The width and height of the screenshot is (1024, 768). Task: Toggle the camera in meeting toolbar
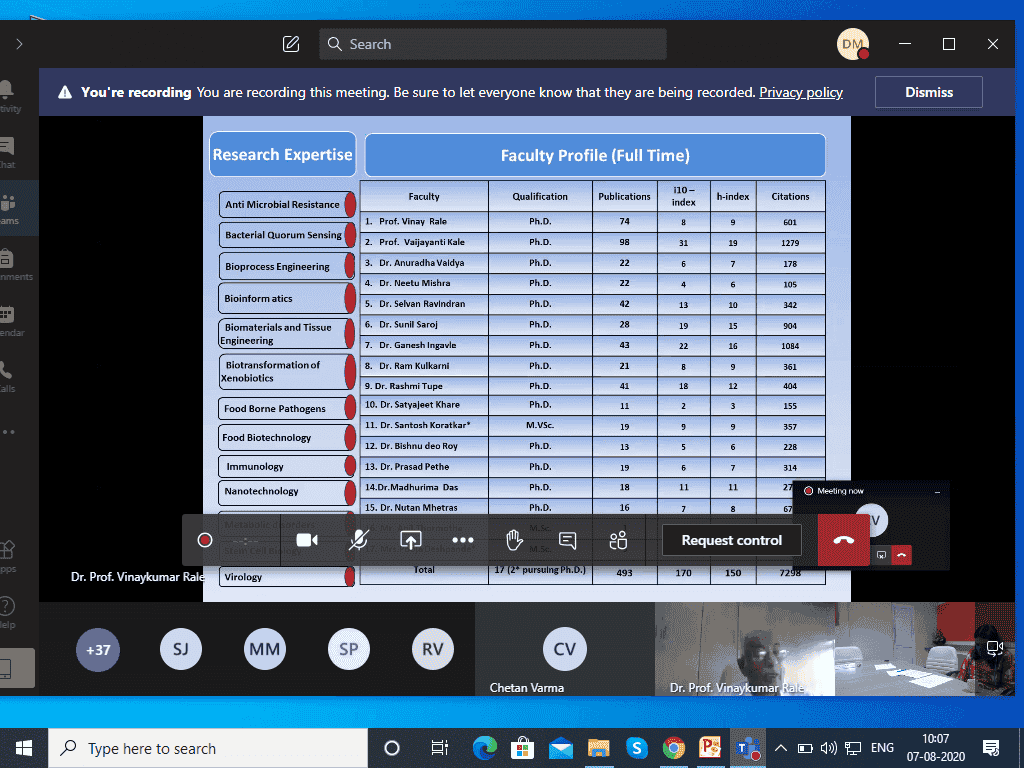tap(307, 540)
